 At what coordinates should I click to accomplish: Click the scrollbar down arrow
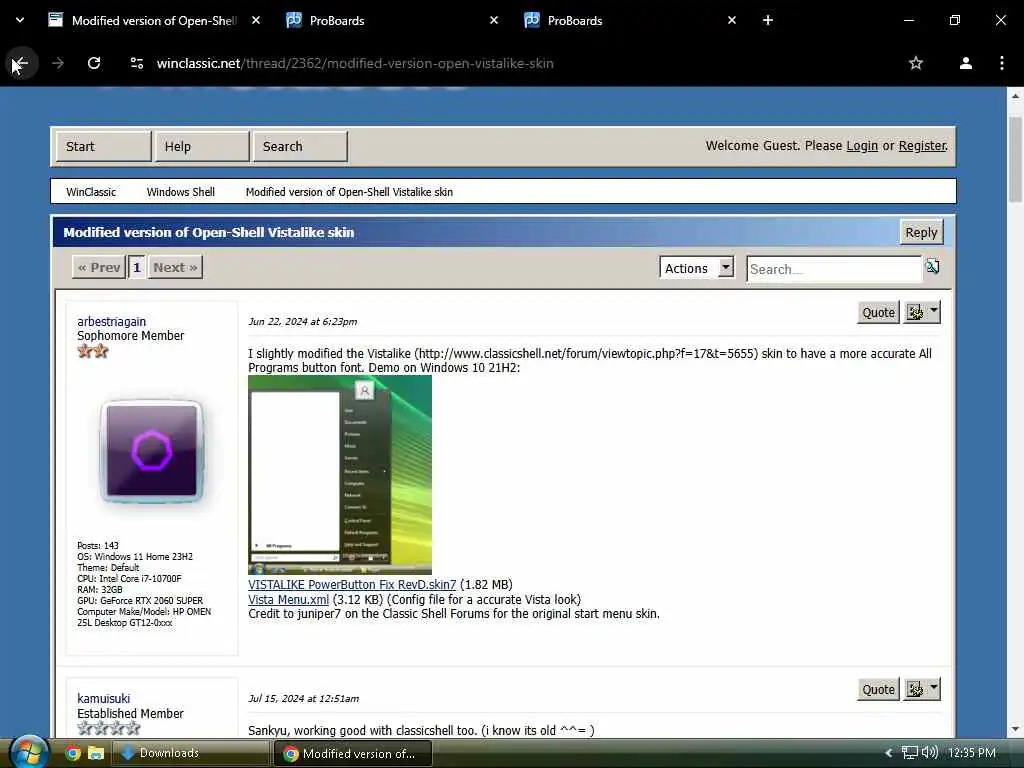pos(1015,729)
